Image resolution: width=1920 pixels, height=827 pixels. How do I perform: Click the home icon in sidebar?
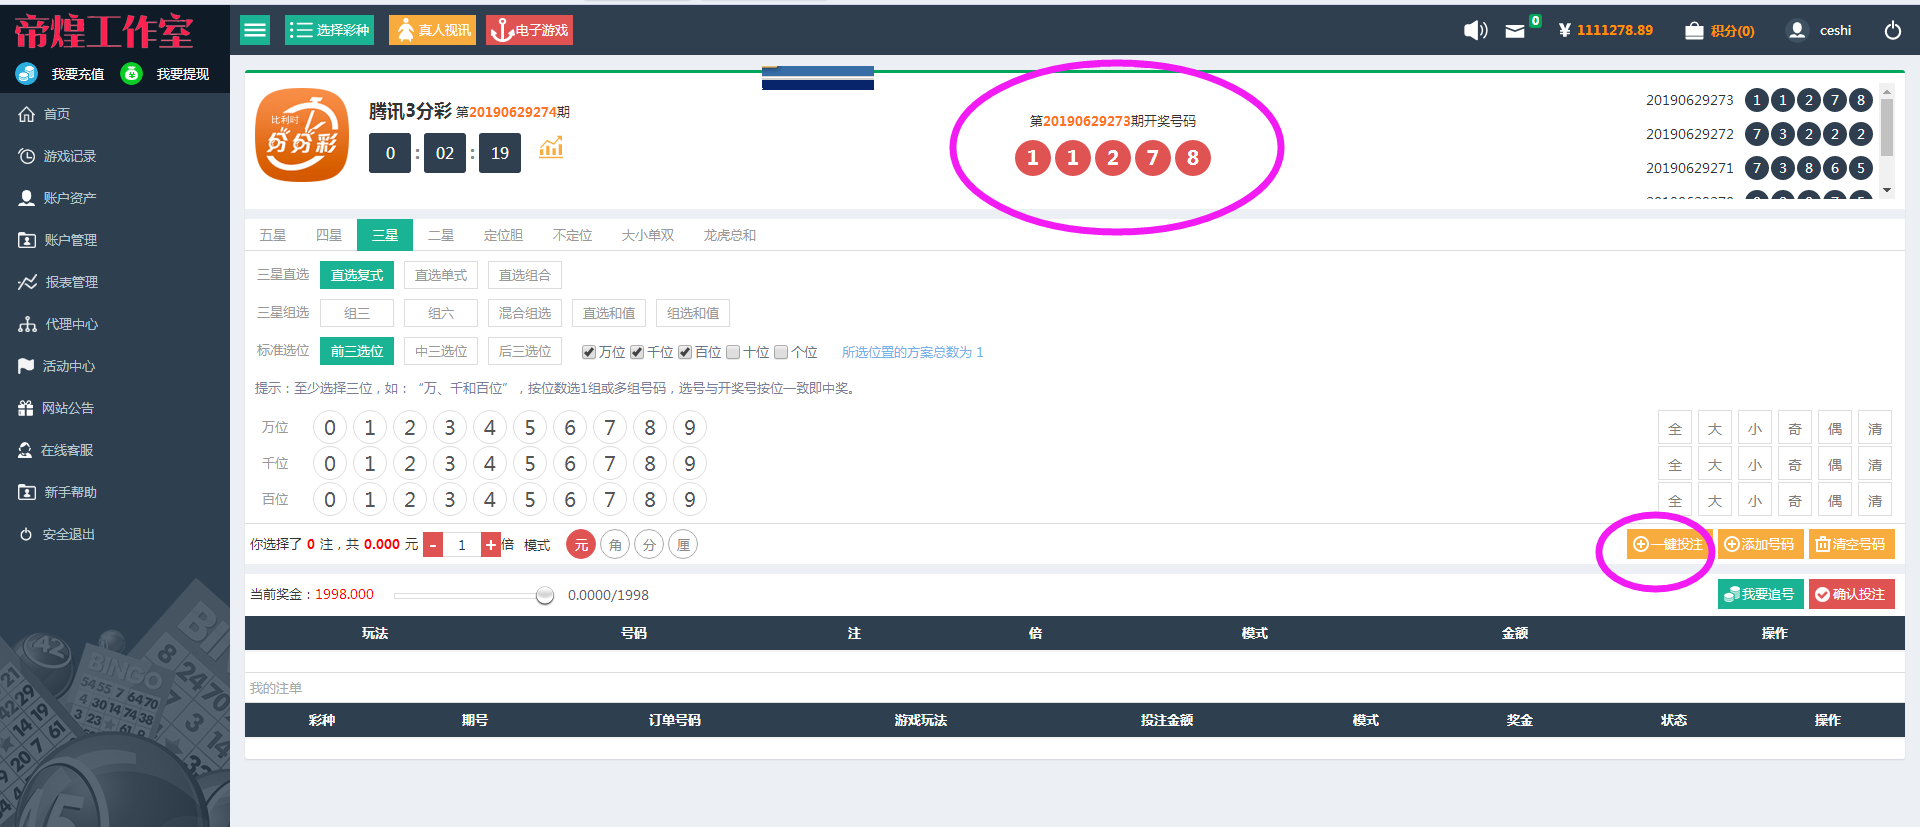pyautogui.click(x=27, y=114)
